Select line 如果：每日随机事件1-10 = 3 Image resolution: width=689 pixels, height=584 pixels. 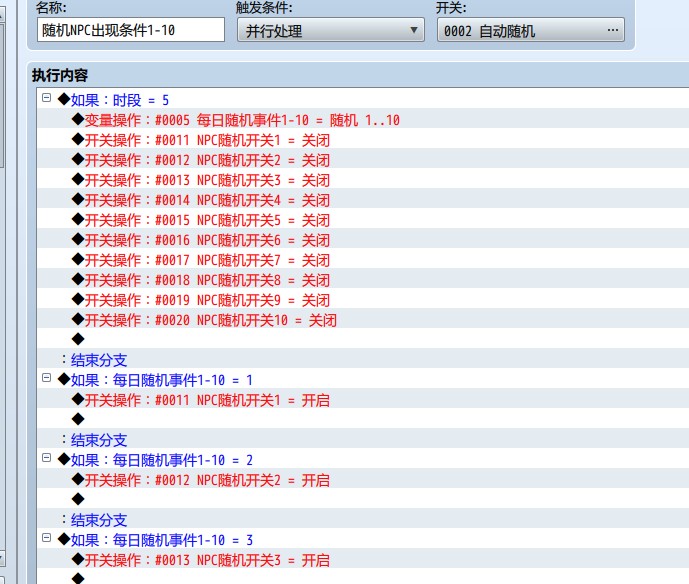(363, 540)
